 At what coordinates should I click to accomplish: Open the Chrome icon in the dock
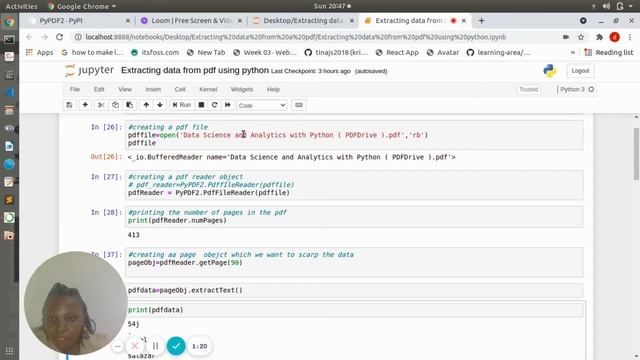9,22
